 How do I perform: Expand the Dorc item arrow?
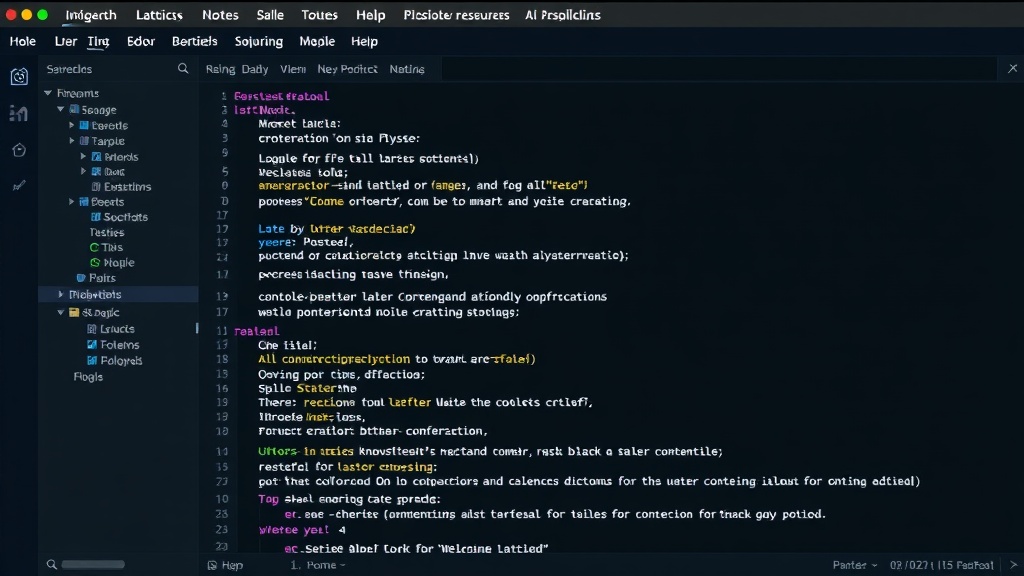pyautogui.click(x=84, y=172)
